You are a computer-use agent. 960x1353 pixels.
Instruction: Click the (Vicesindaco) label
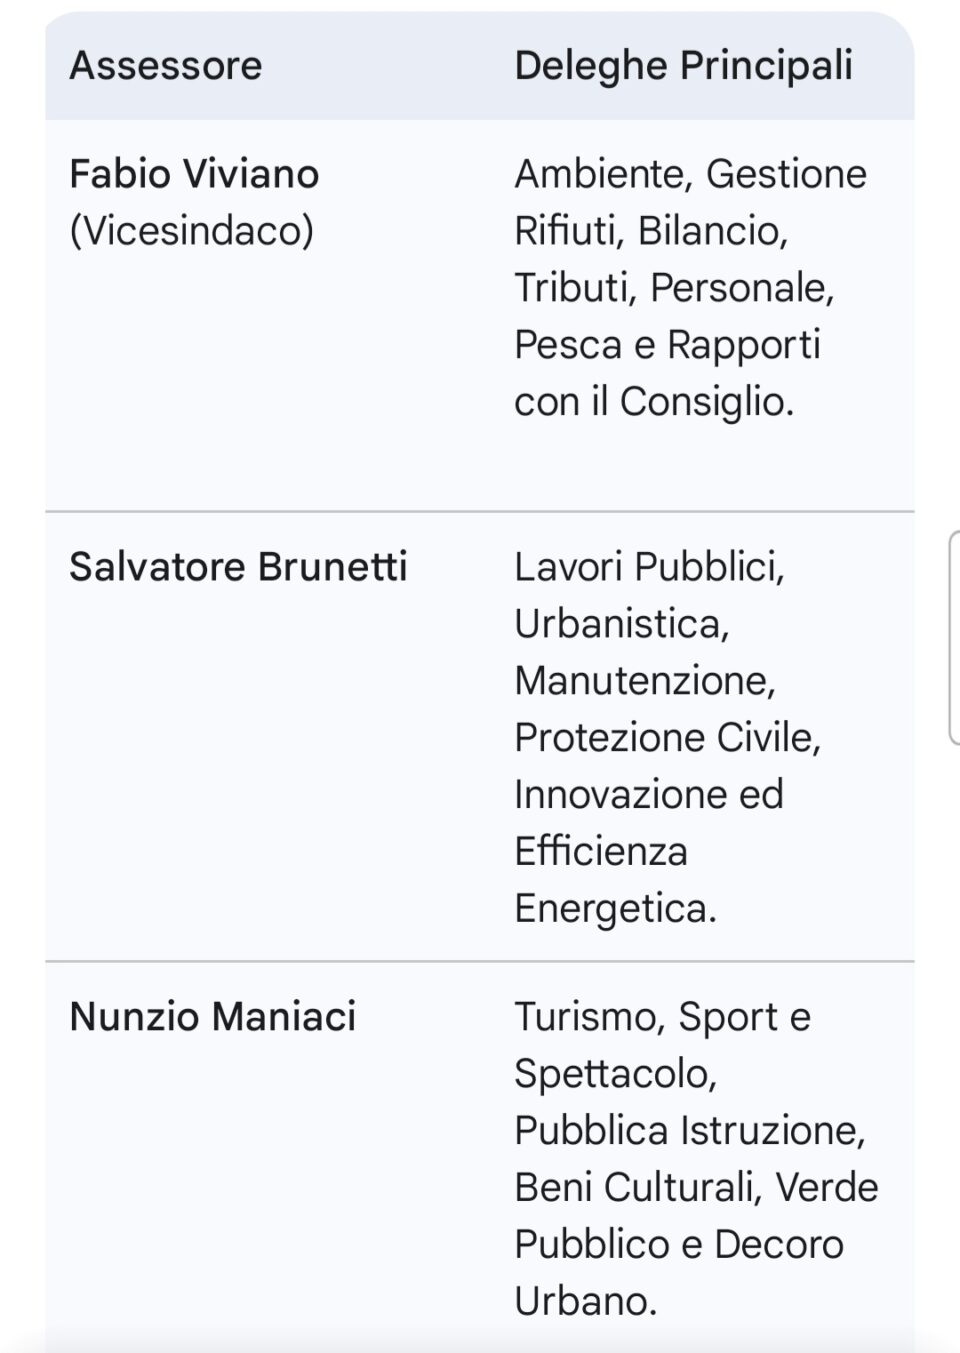pos(192,231)
